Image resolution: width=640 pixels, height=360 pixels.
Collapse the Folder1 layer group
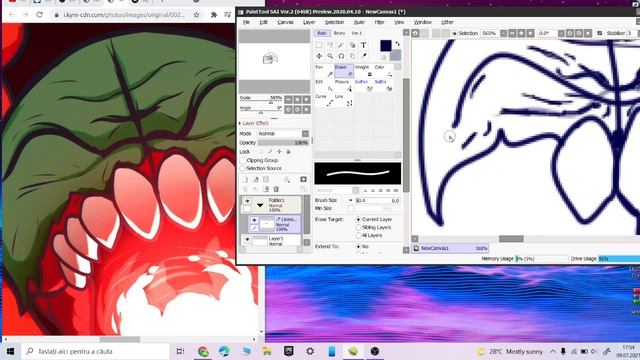point(260,205)
